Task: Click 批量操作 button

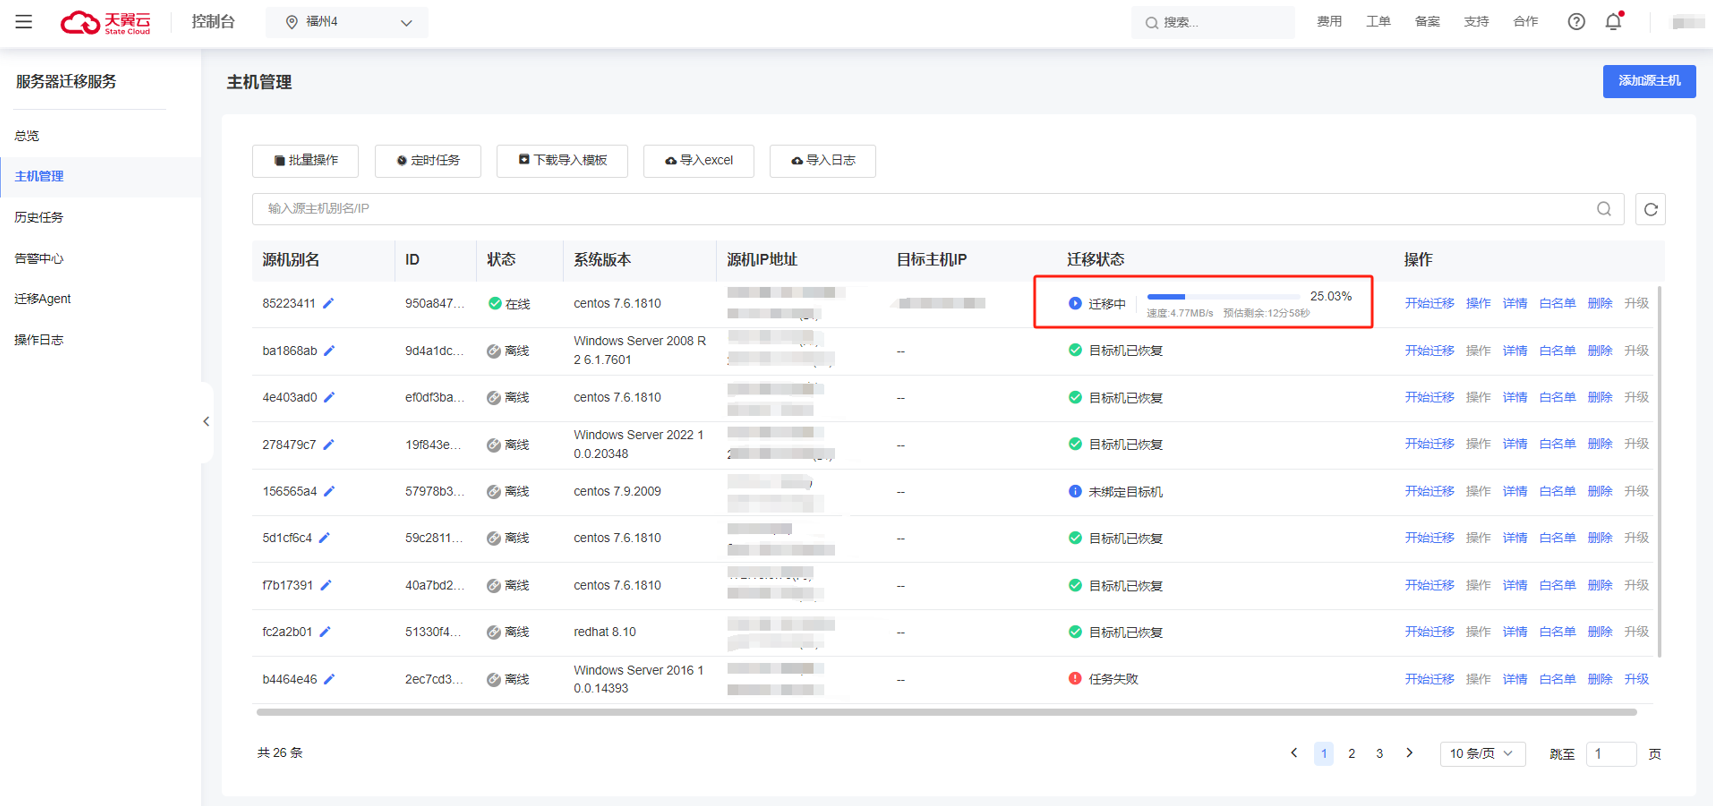Action: pos(305,160)
